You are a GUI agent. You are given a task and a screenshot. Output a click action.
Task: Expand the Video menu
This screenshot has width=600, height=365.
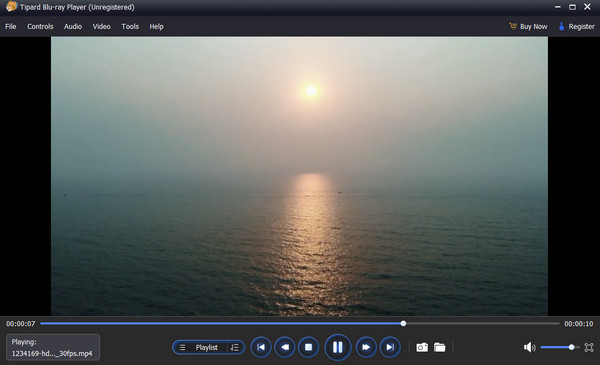tap(101, 26)
